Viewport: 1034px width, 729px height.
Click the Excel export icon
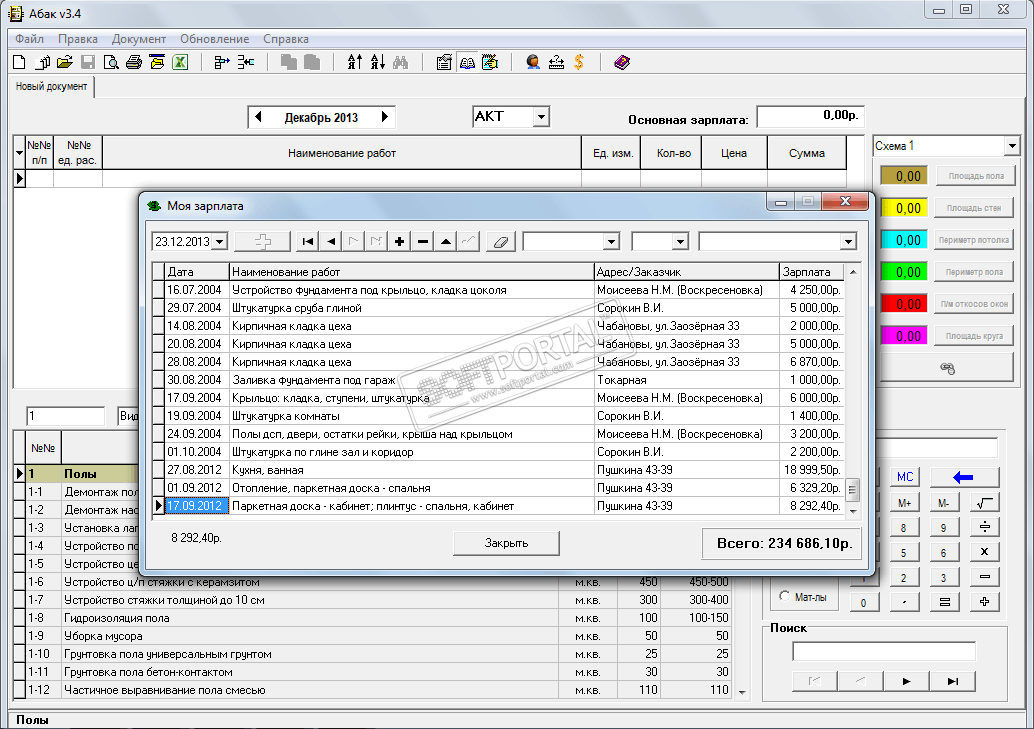pos(180,62)
